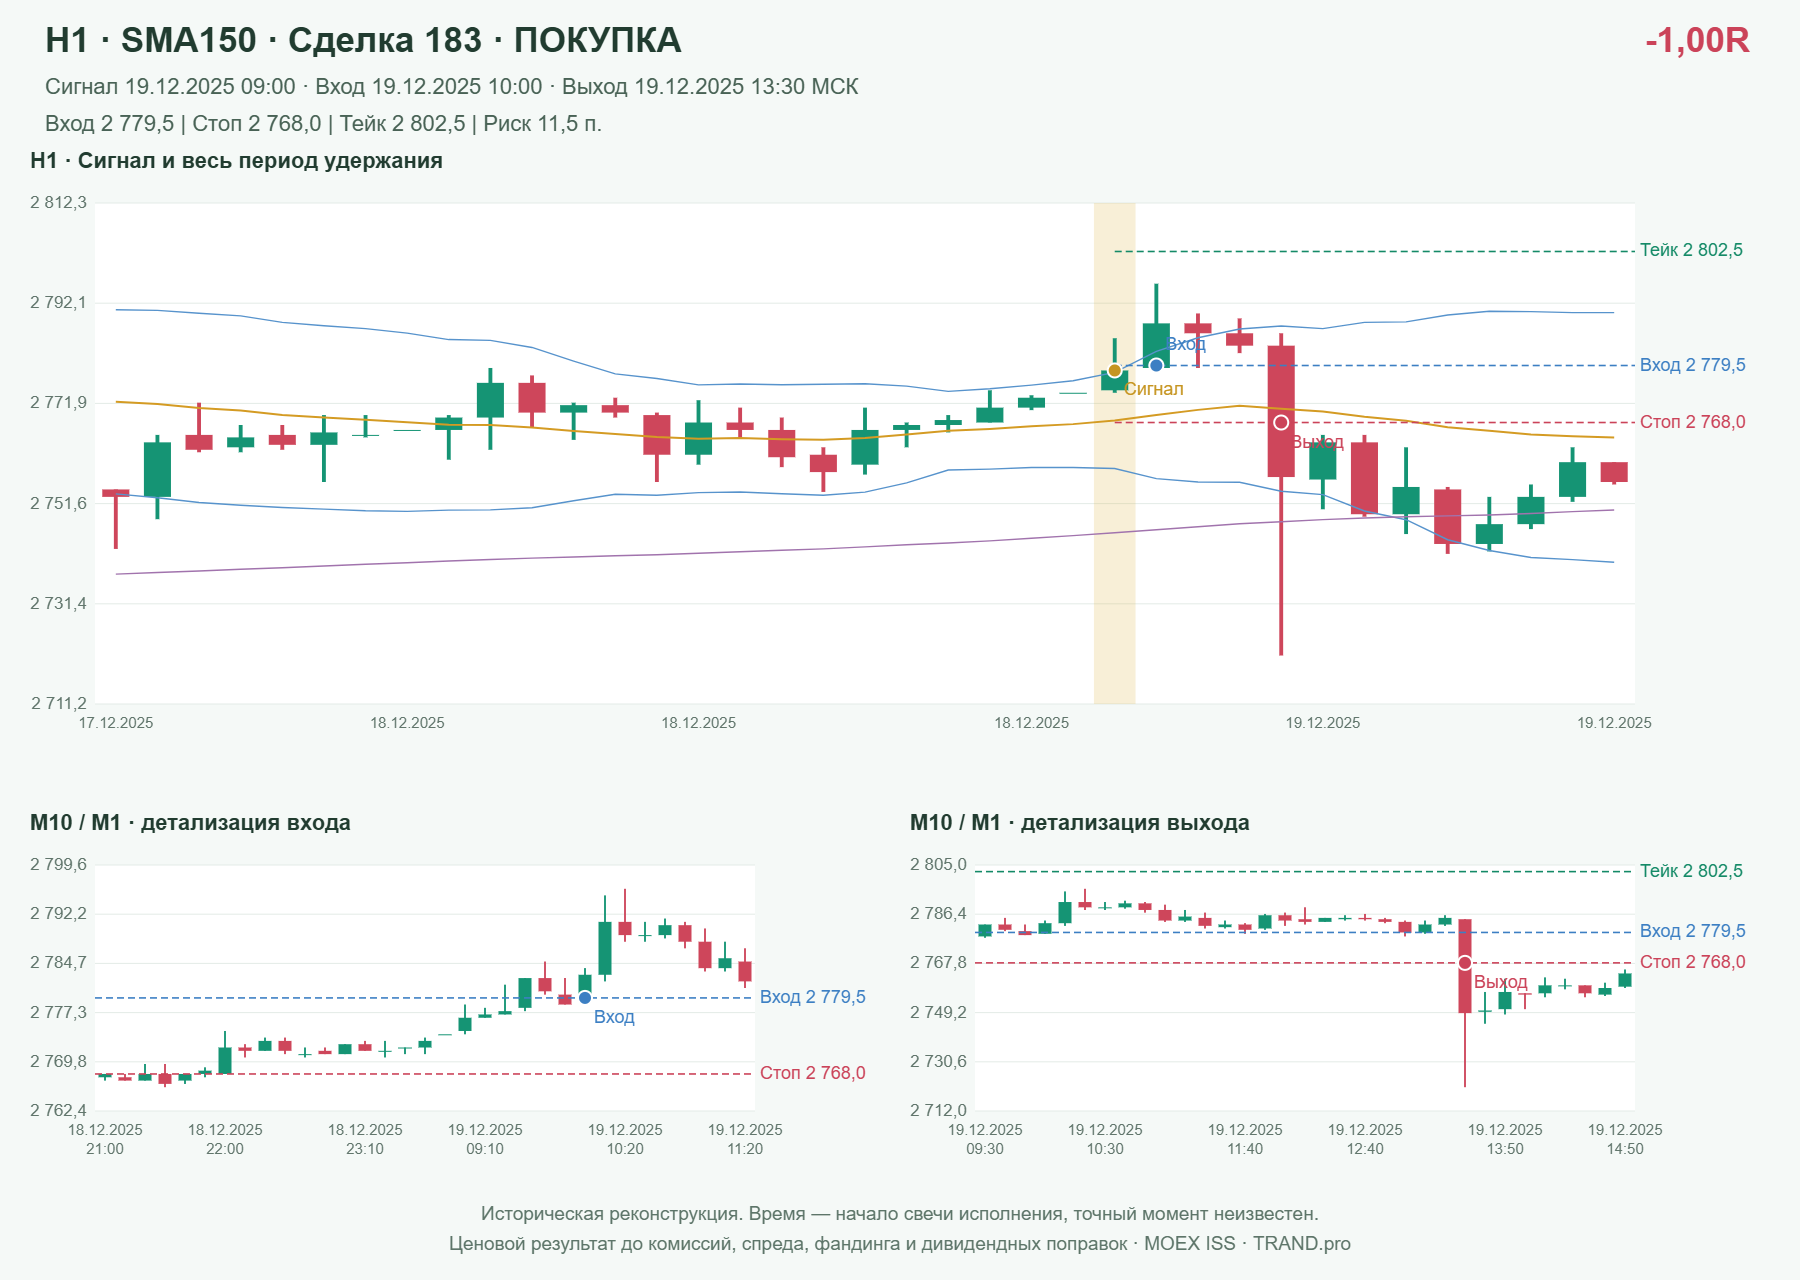Click the '19.12.2025 10:20' label on entry chart axis
The image size is (1800, 1280).
625,1139
